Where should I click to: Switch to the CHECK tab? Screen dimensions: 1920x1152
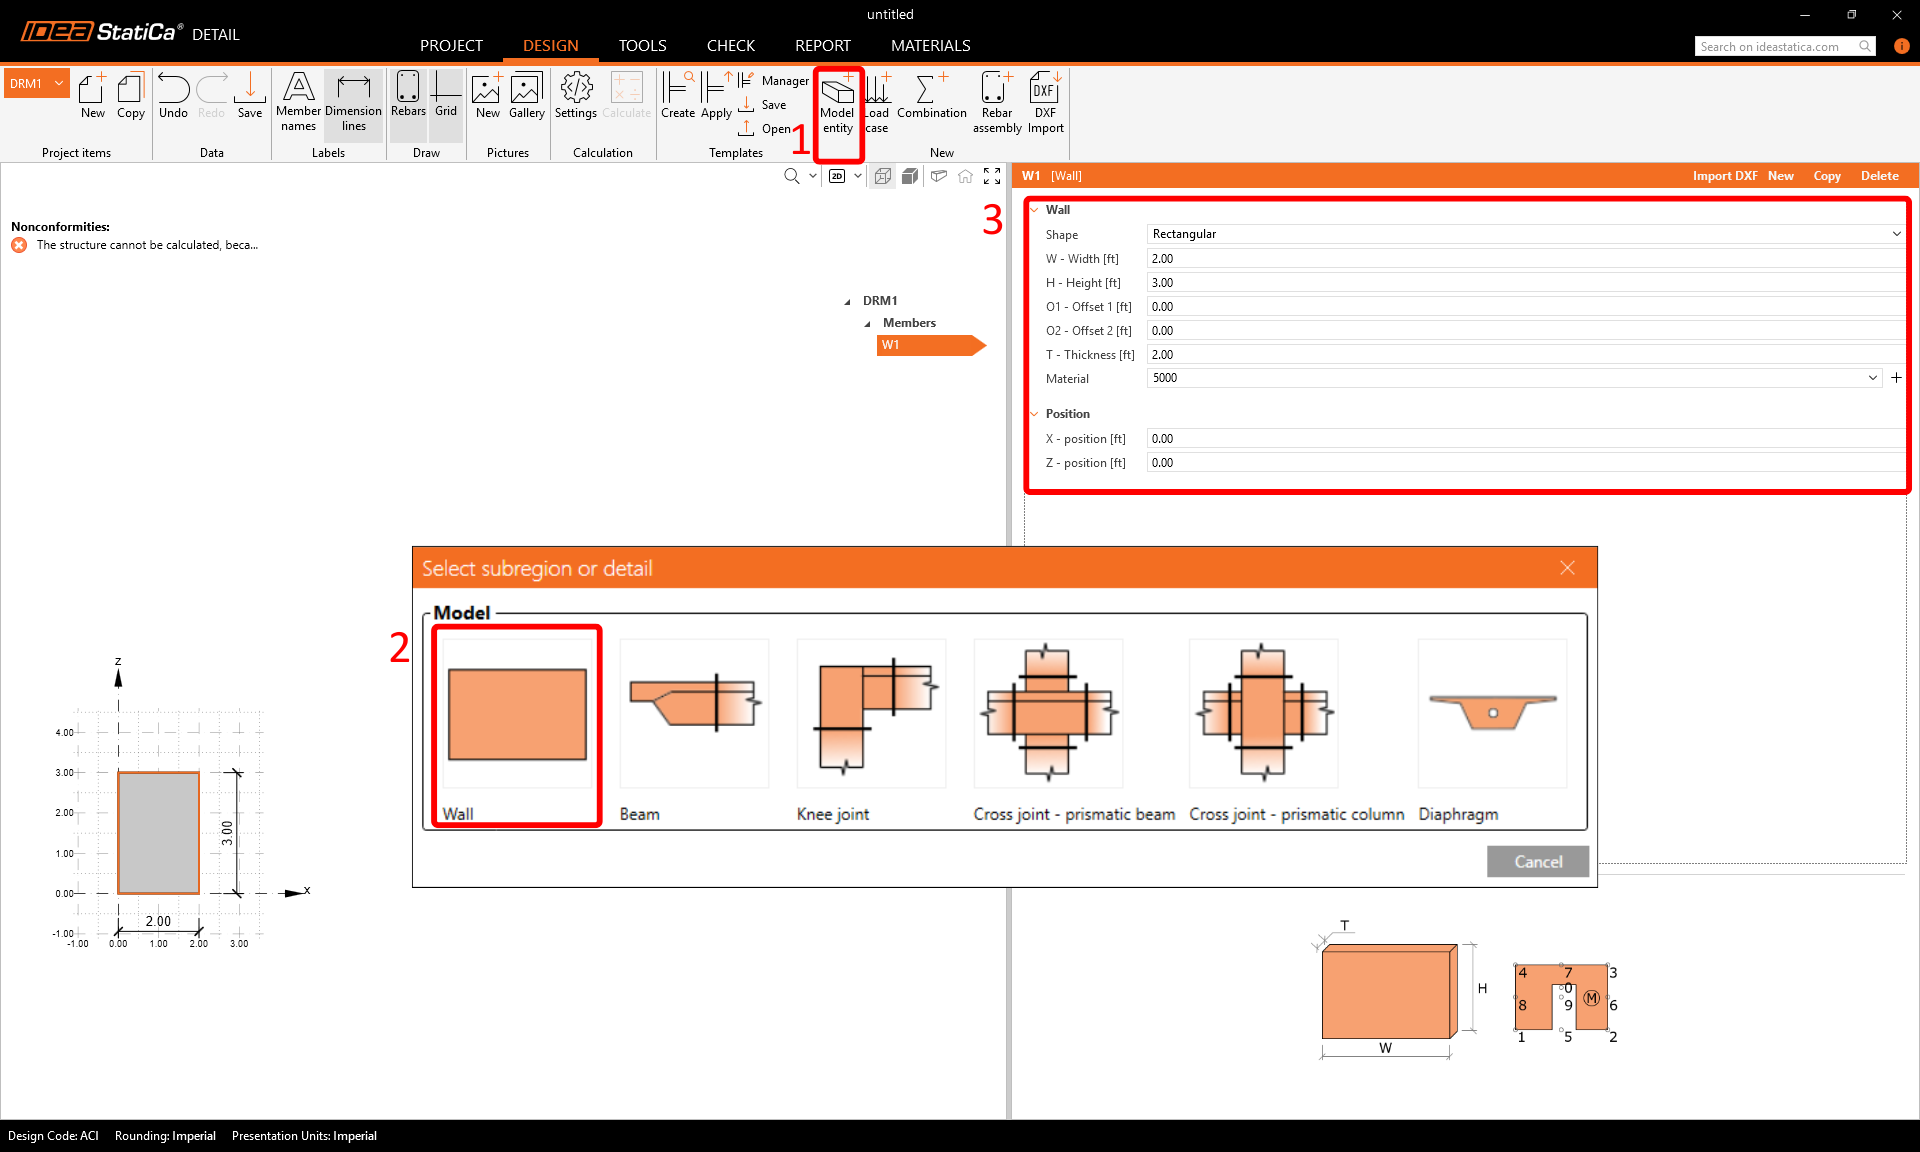(x=730, y=46)
